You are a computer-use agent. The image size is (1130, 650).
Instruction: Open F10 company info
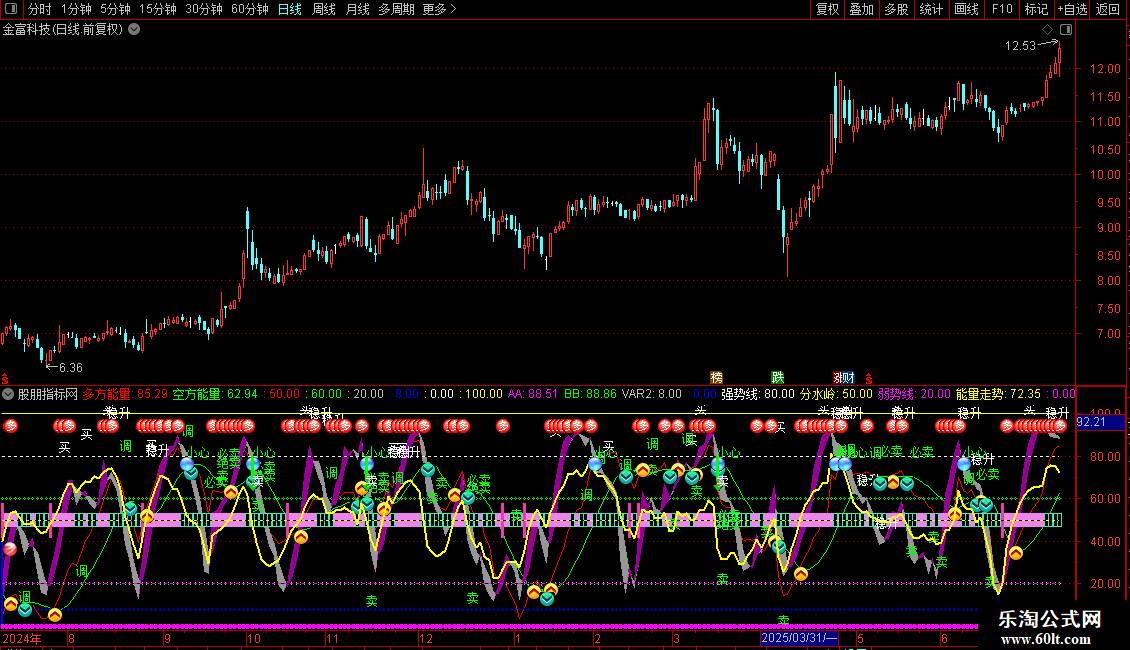pos(1002,9)
